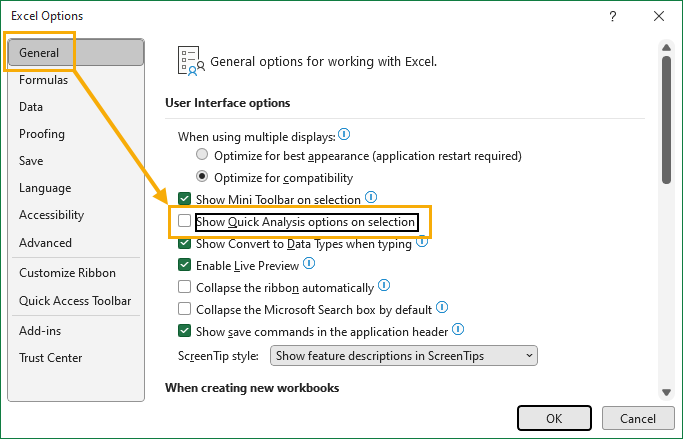683x439 pixels.
Task: Confirm changes with the OK button
Action: pos(554,419)
